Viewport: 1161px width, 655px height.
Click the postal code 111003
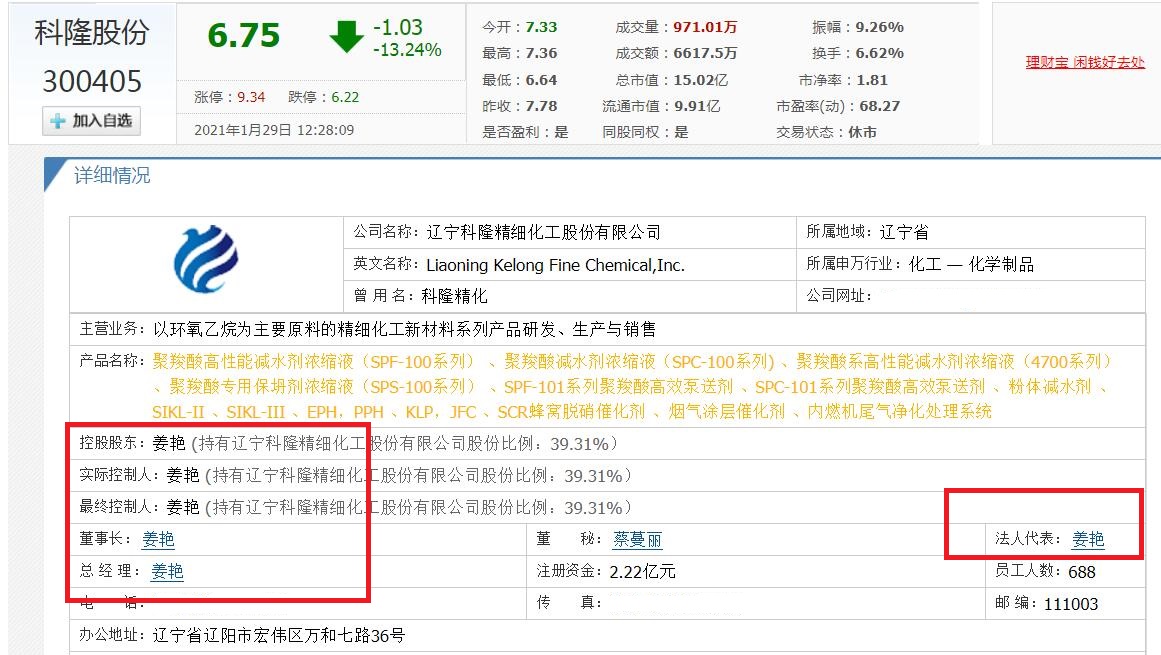(1071, 604)
